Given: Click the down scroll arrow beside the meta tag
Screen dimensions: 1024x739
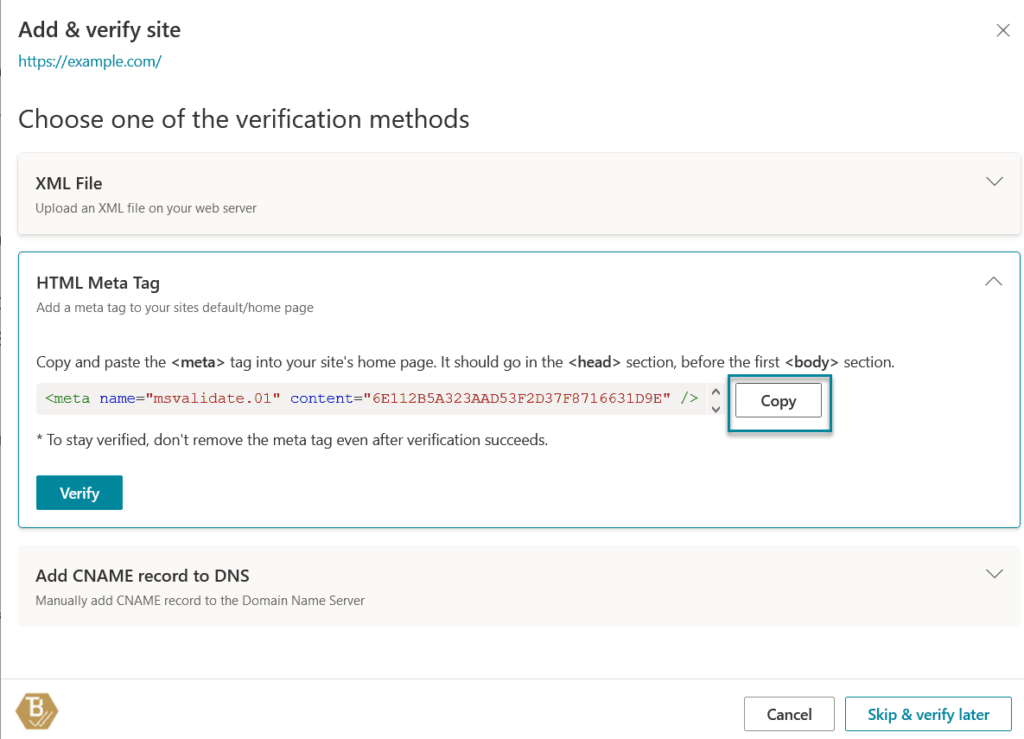Looking at the screenshot, I should click(x=716, y=408).
